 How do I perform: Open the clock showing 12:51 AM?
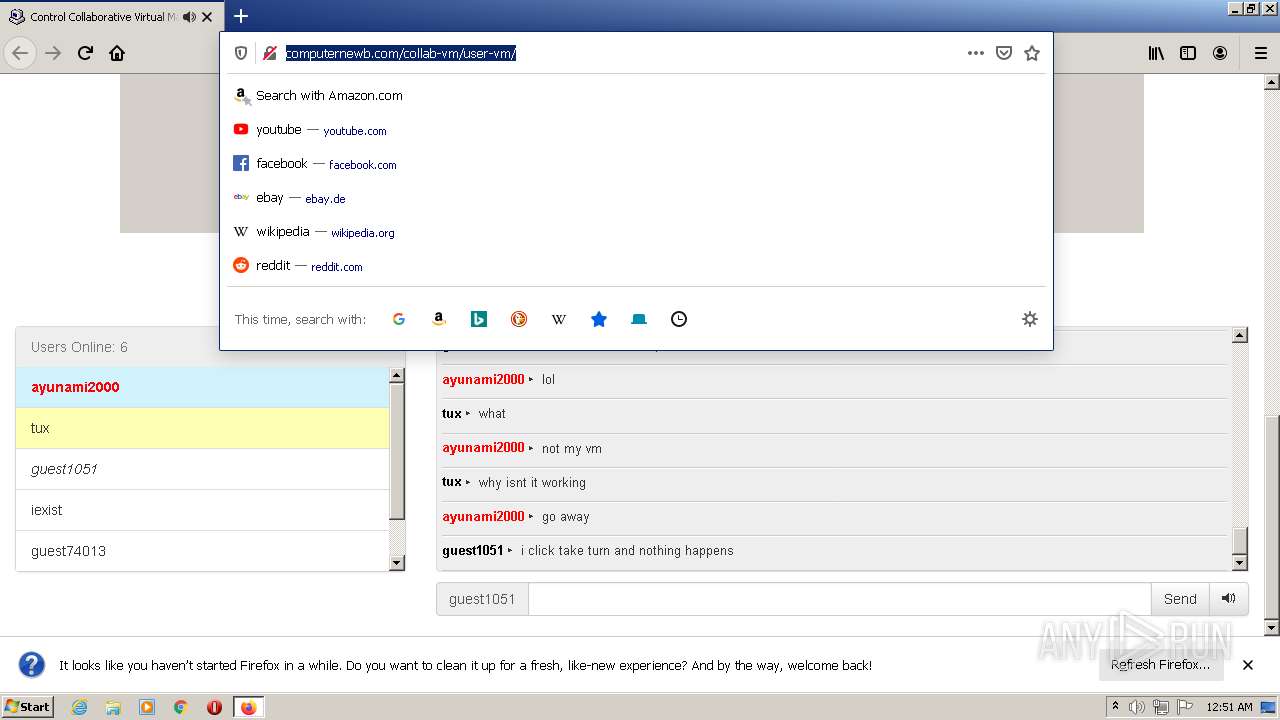point(1229,707)
